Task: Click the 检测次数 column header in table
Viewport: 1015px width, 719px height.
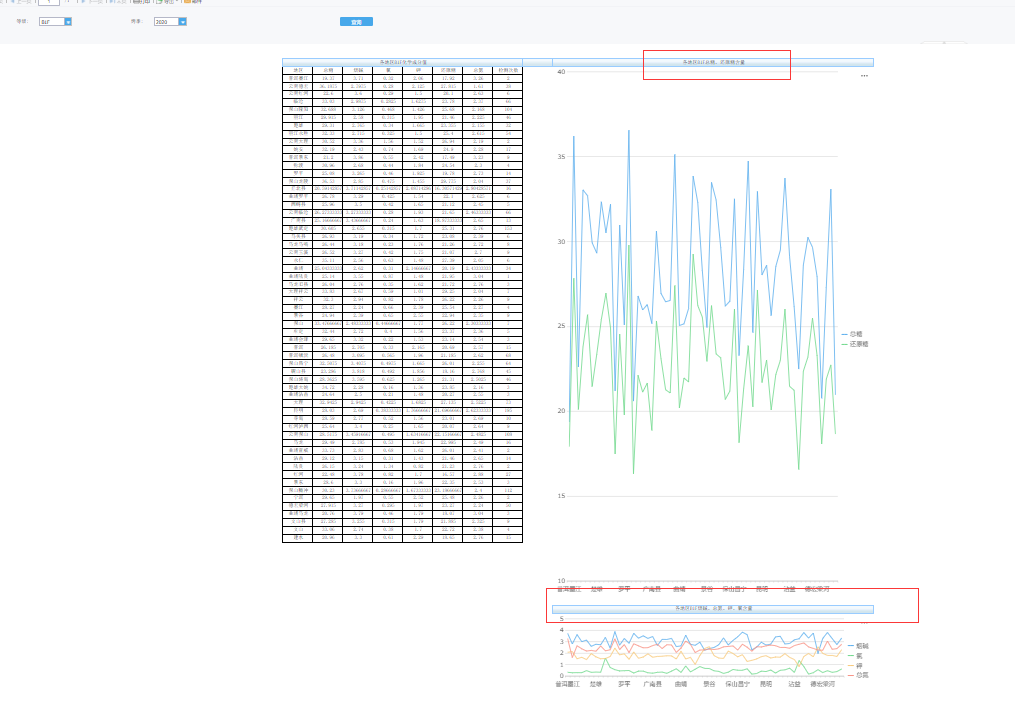Action: coord(508,70)
